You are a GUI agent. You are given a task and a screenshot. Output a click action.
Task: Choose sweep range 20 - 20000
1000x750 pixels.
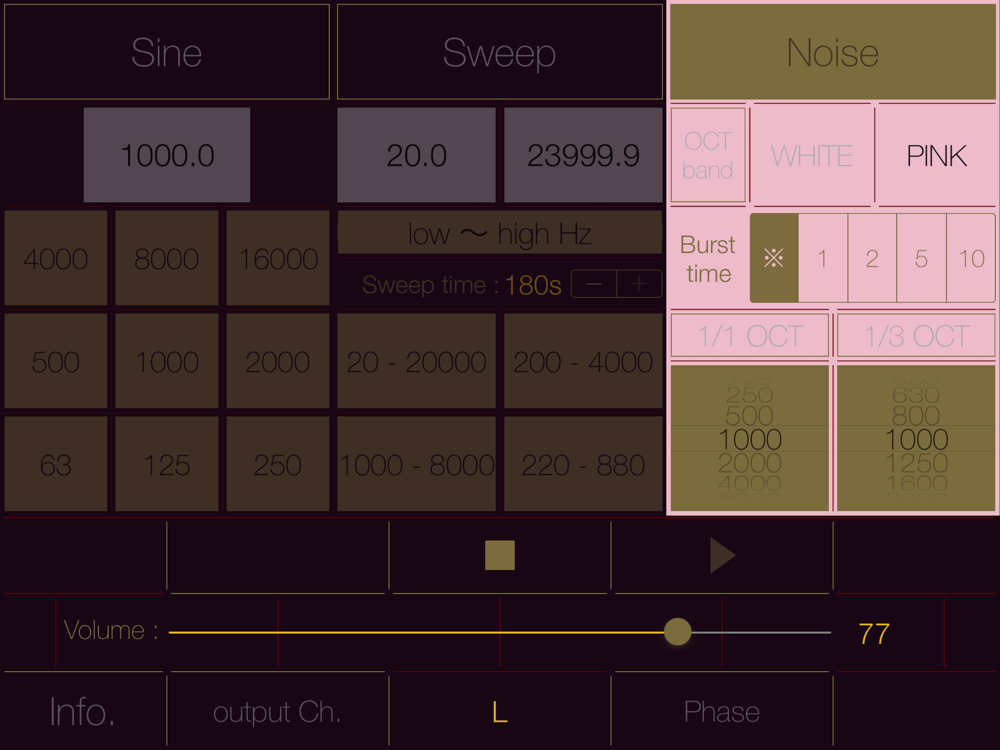(x=416, y=361)
